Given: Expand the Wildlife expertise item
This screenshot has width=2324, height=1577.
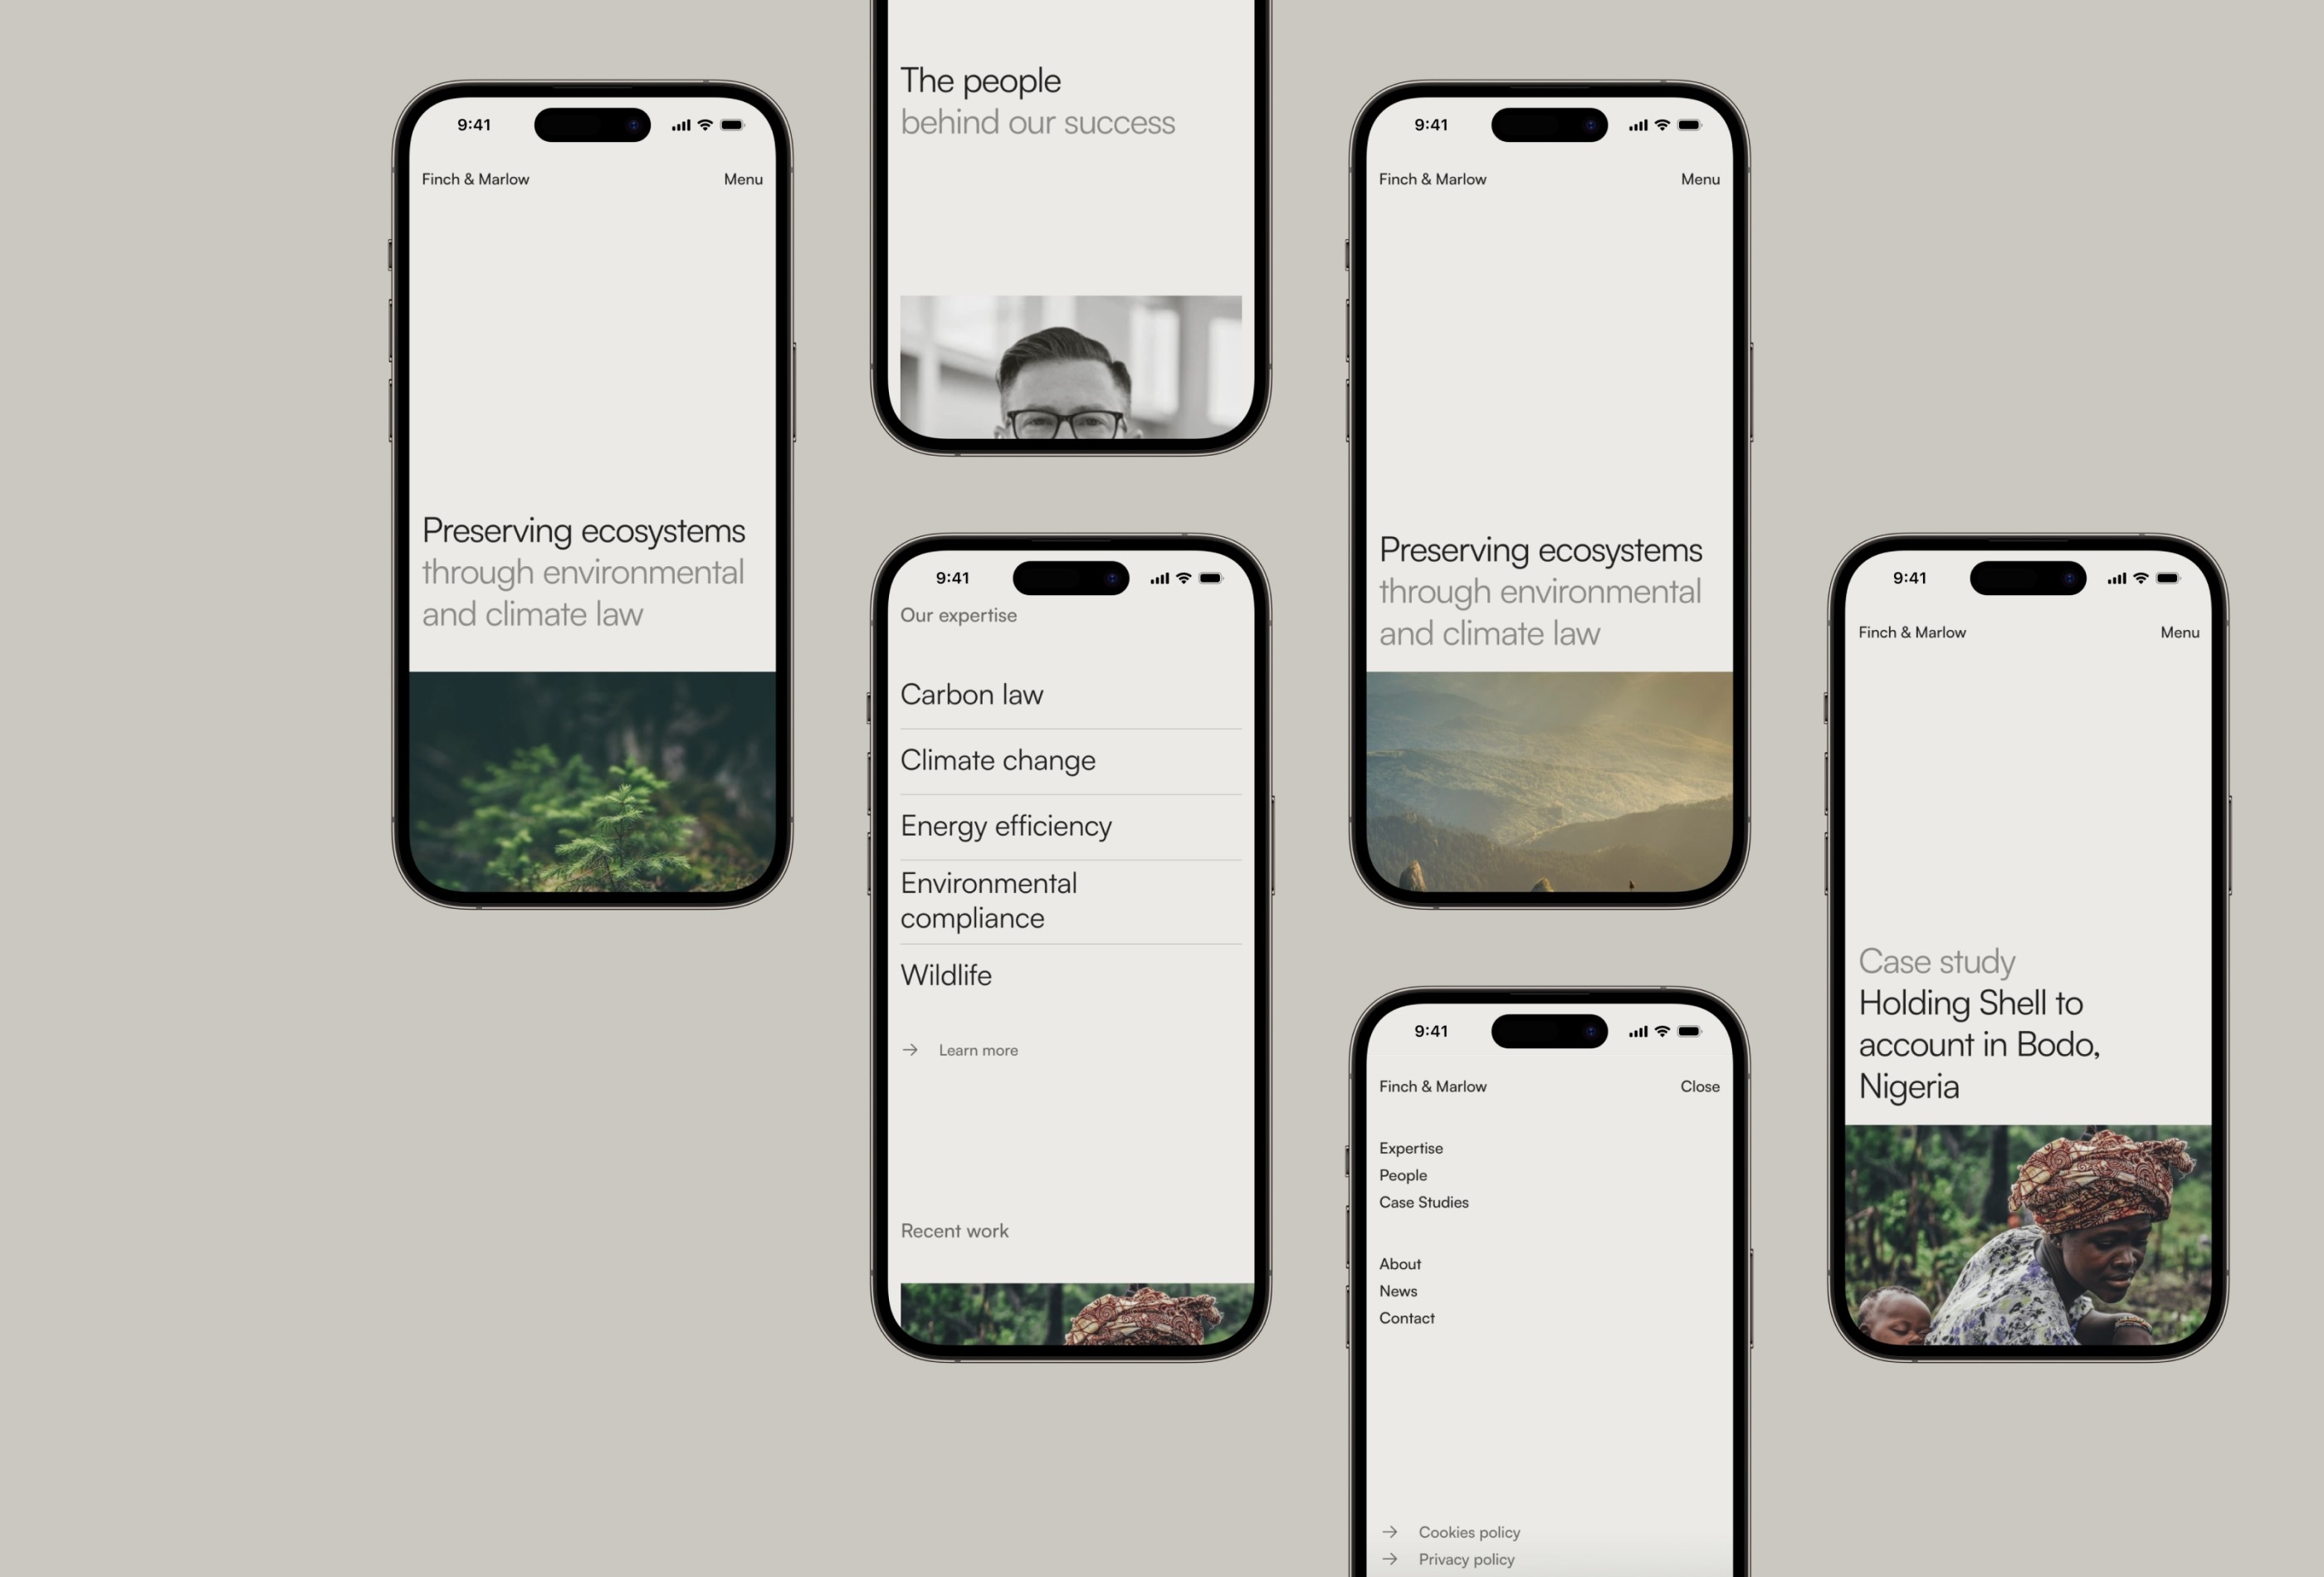Looking at the screenshot, I should [945, 974].
